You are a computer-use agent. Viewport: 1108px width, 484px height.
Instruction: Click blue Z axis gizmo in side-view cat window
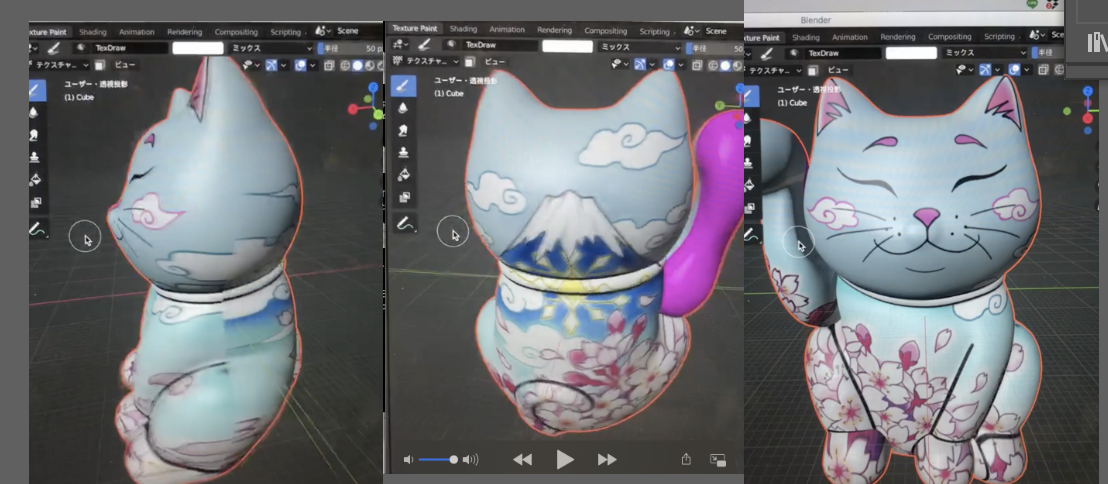[374, 88]
